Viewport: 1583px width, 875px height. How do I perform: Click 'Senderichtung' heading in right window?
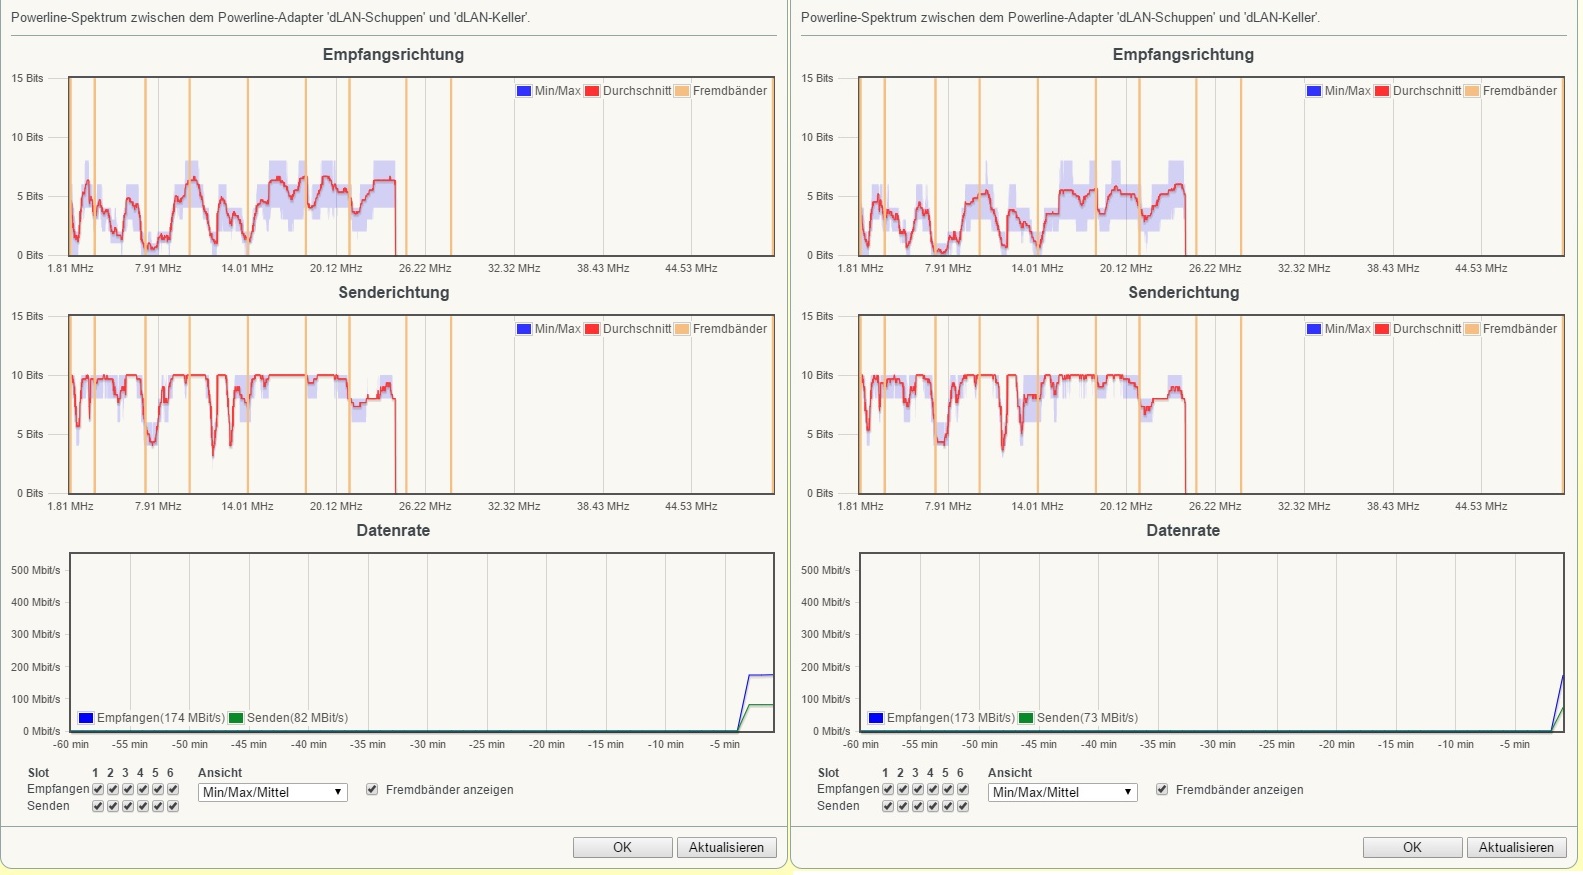tap(1183, 293)
